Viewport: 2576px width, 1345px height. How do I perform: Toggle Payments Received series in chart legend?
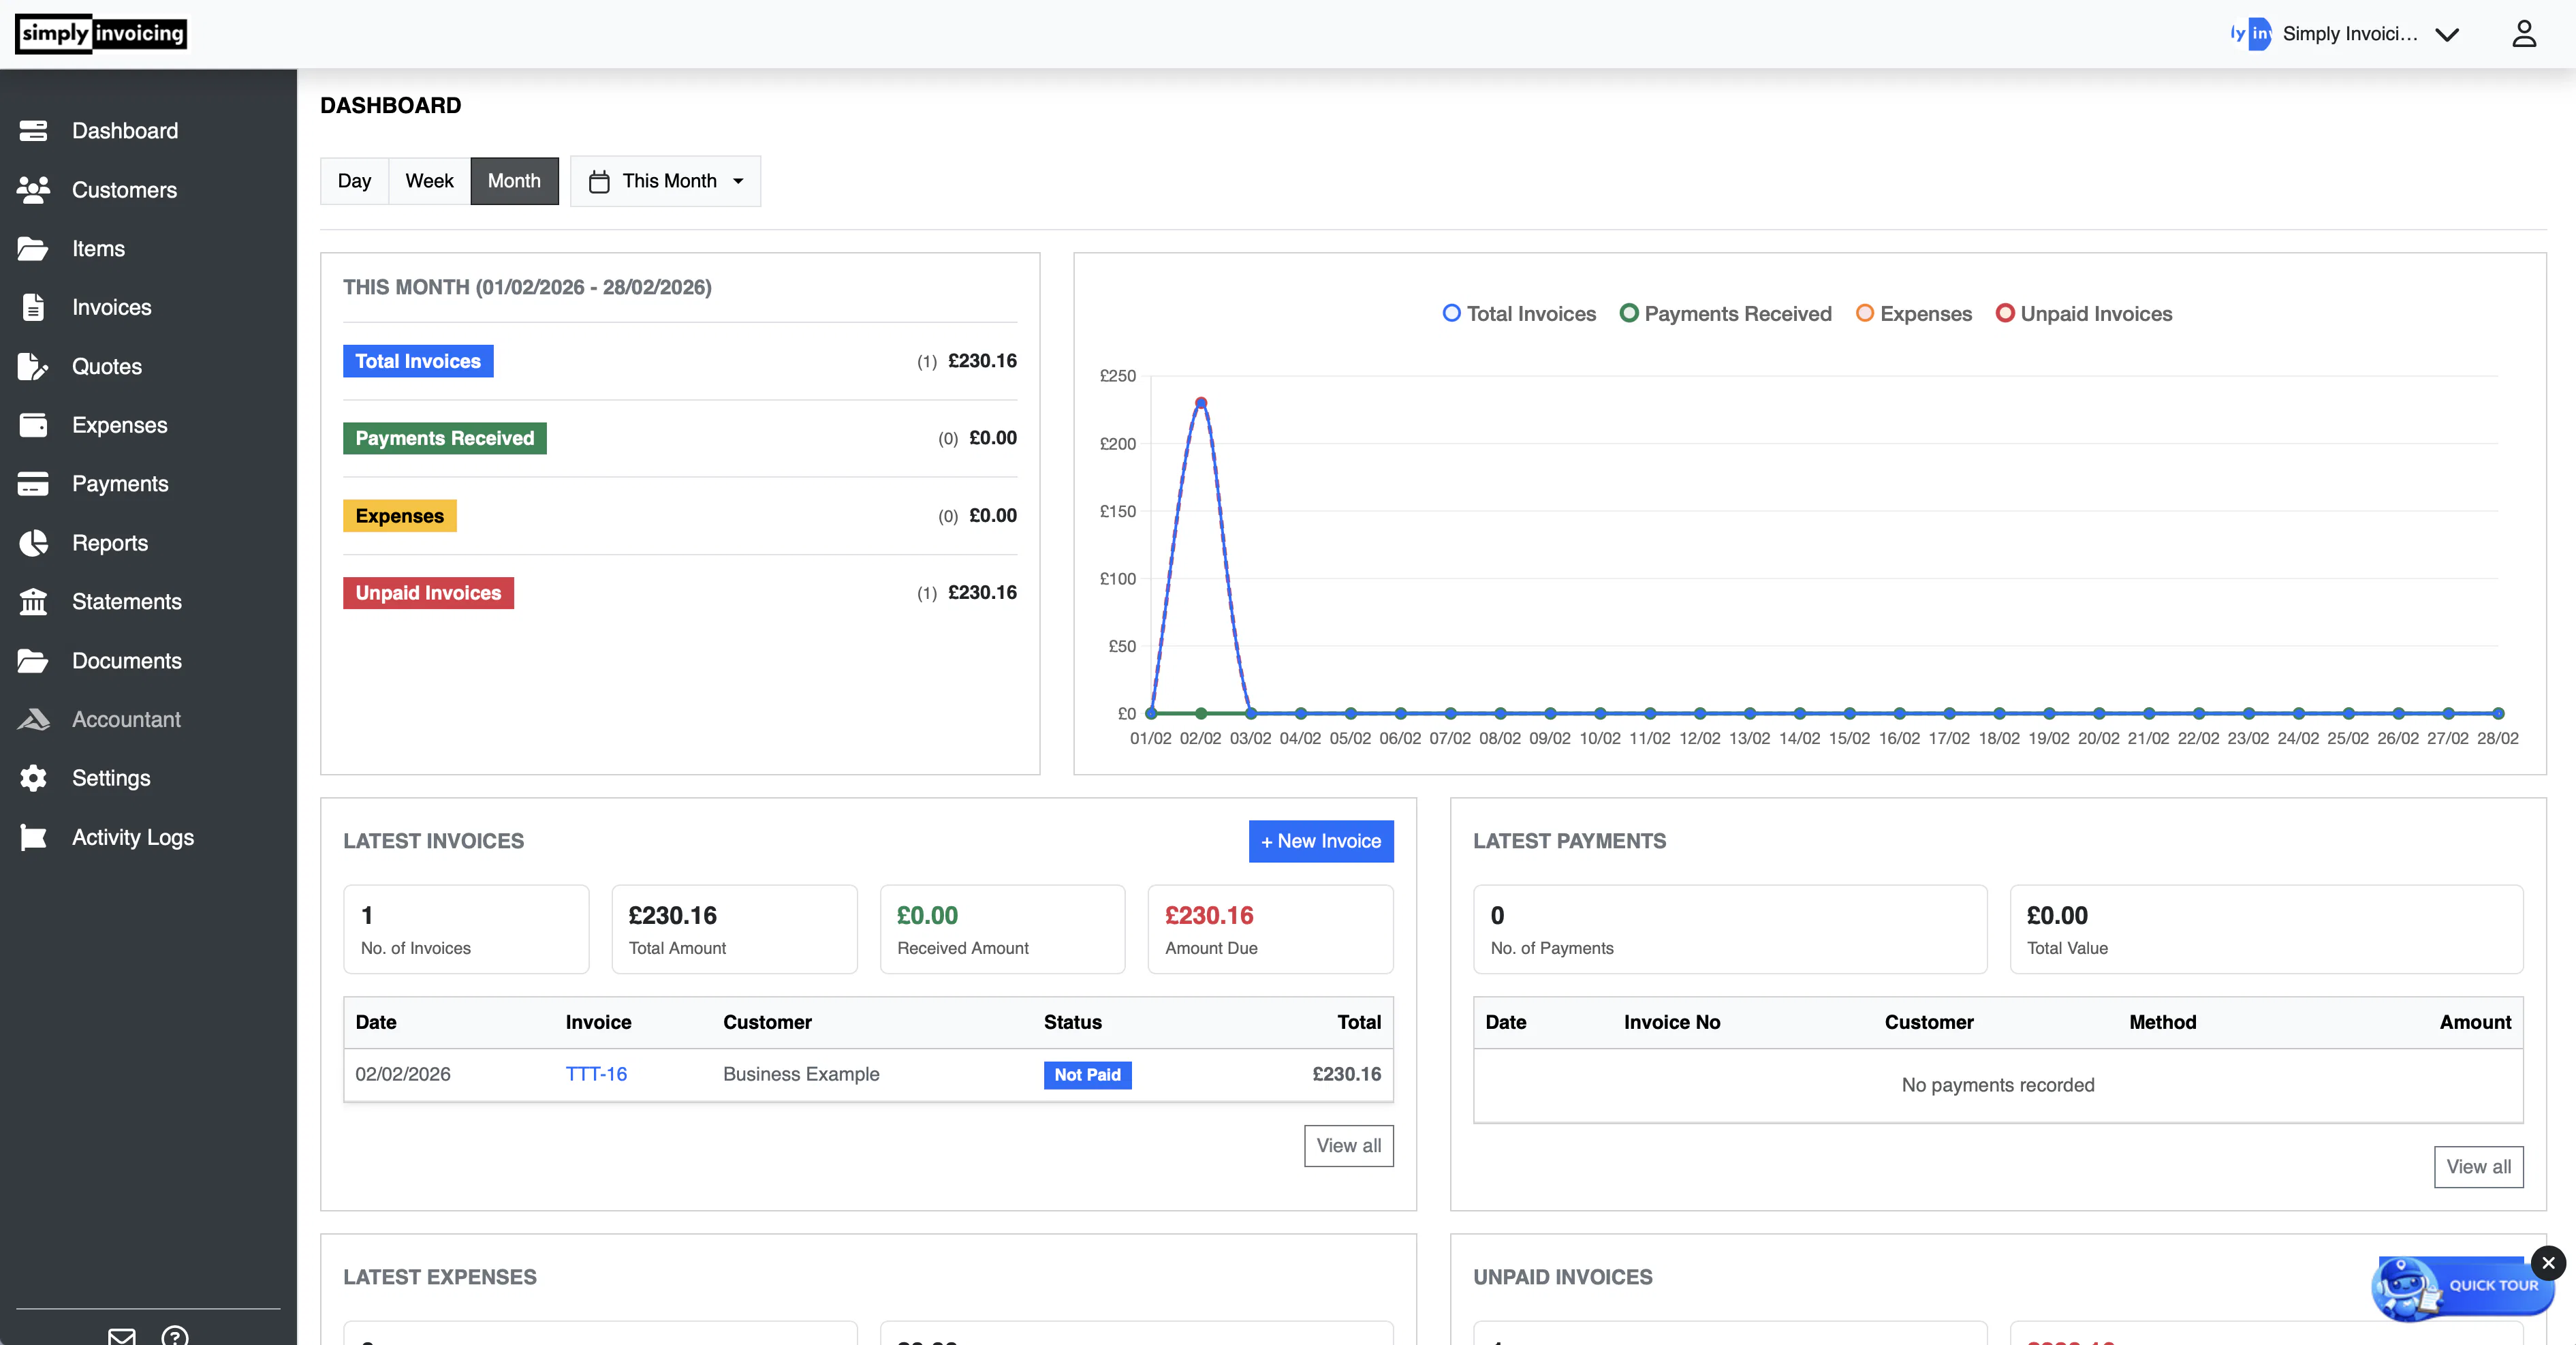[x=1725, y=314]
